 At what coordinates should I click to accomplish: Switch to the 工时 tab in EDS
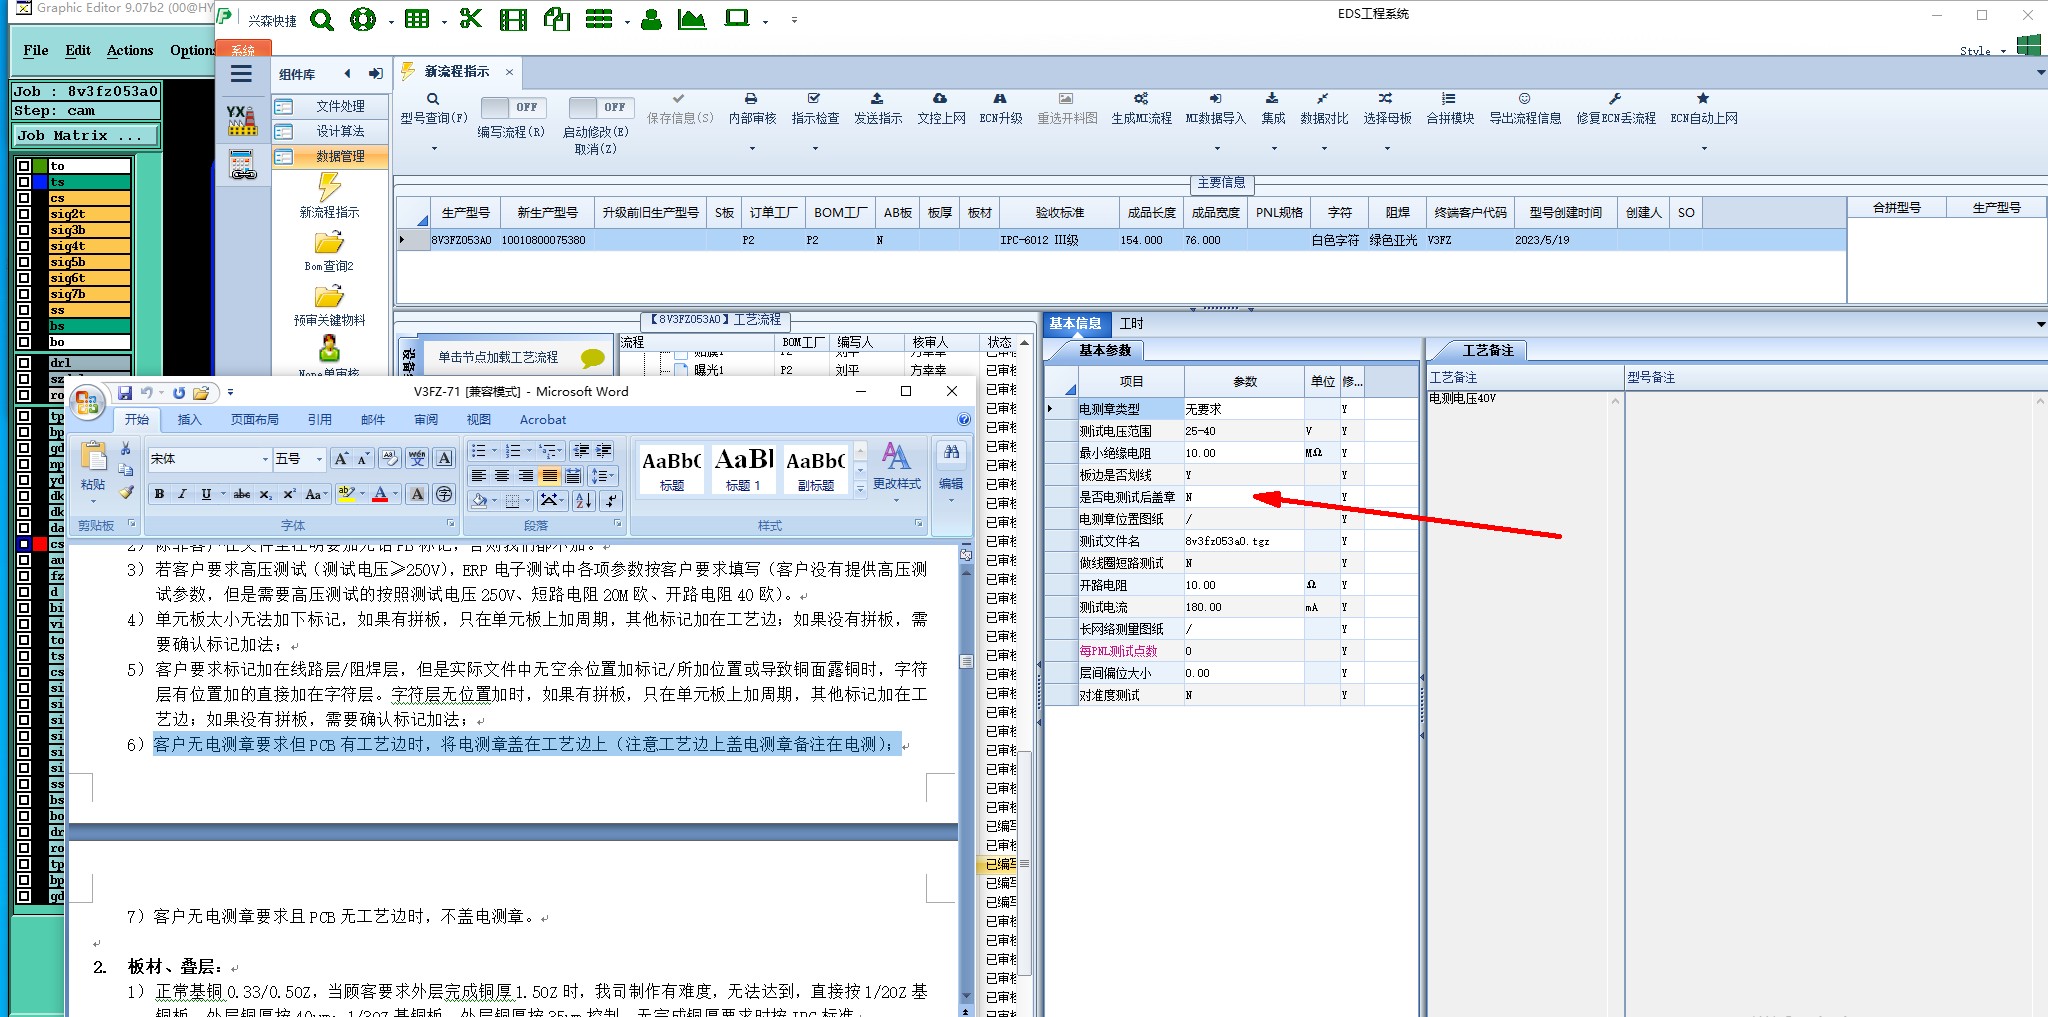click(1131, 323)
